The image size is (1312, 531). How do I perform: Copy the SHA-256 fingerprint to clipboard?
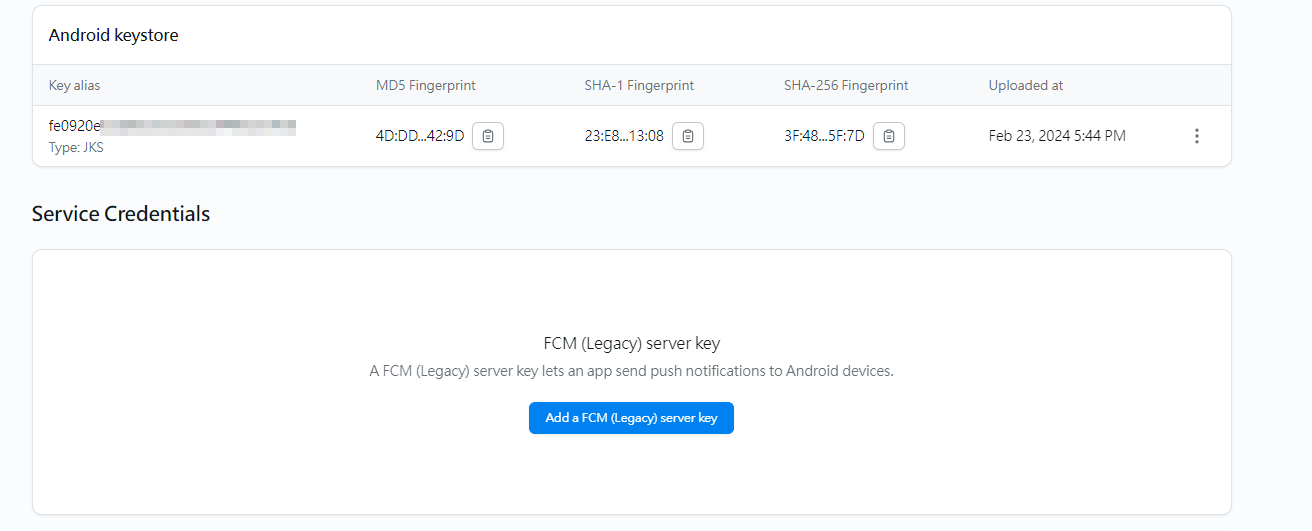tap(889, 136)
